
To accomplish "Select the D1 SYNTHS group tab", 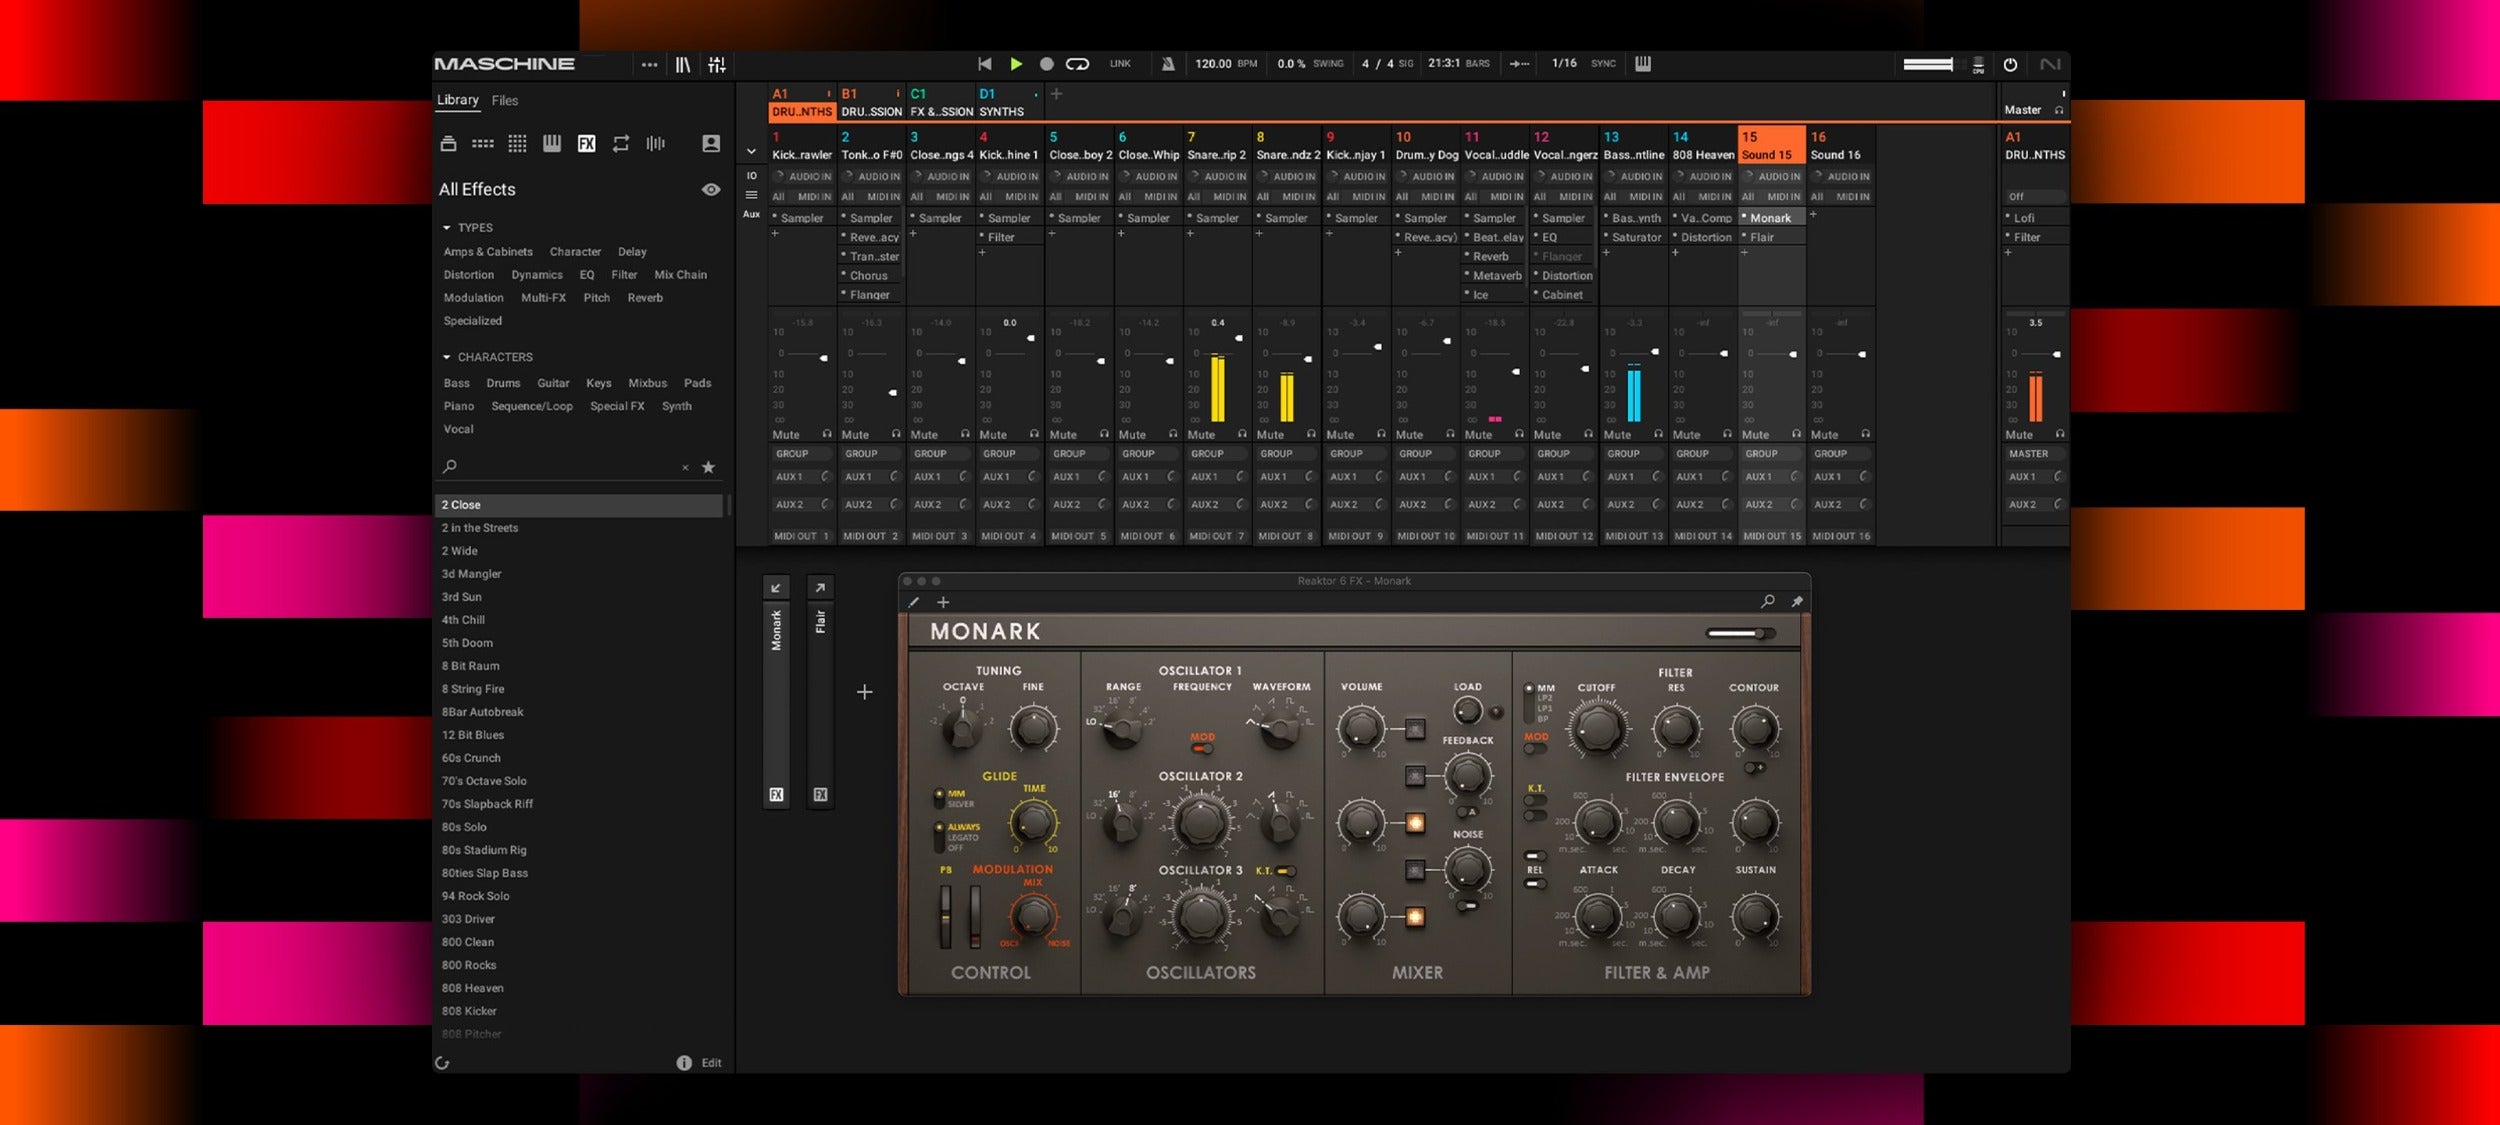I will [1002, 103].
